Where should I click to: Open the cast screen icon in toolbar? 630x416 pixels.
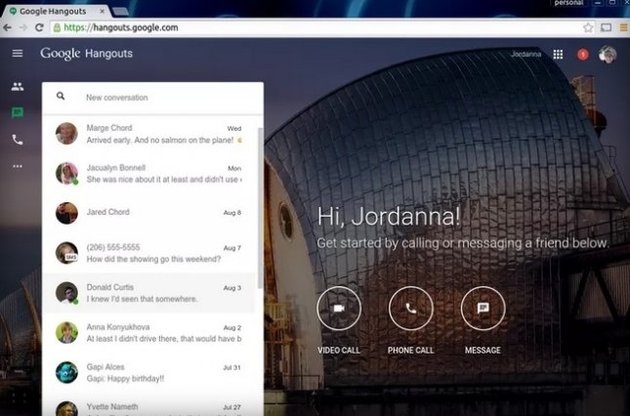pos(606,28)
